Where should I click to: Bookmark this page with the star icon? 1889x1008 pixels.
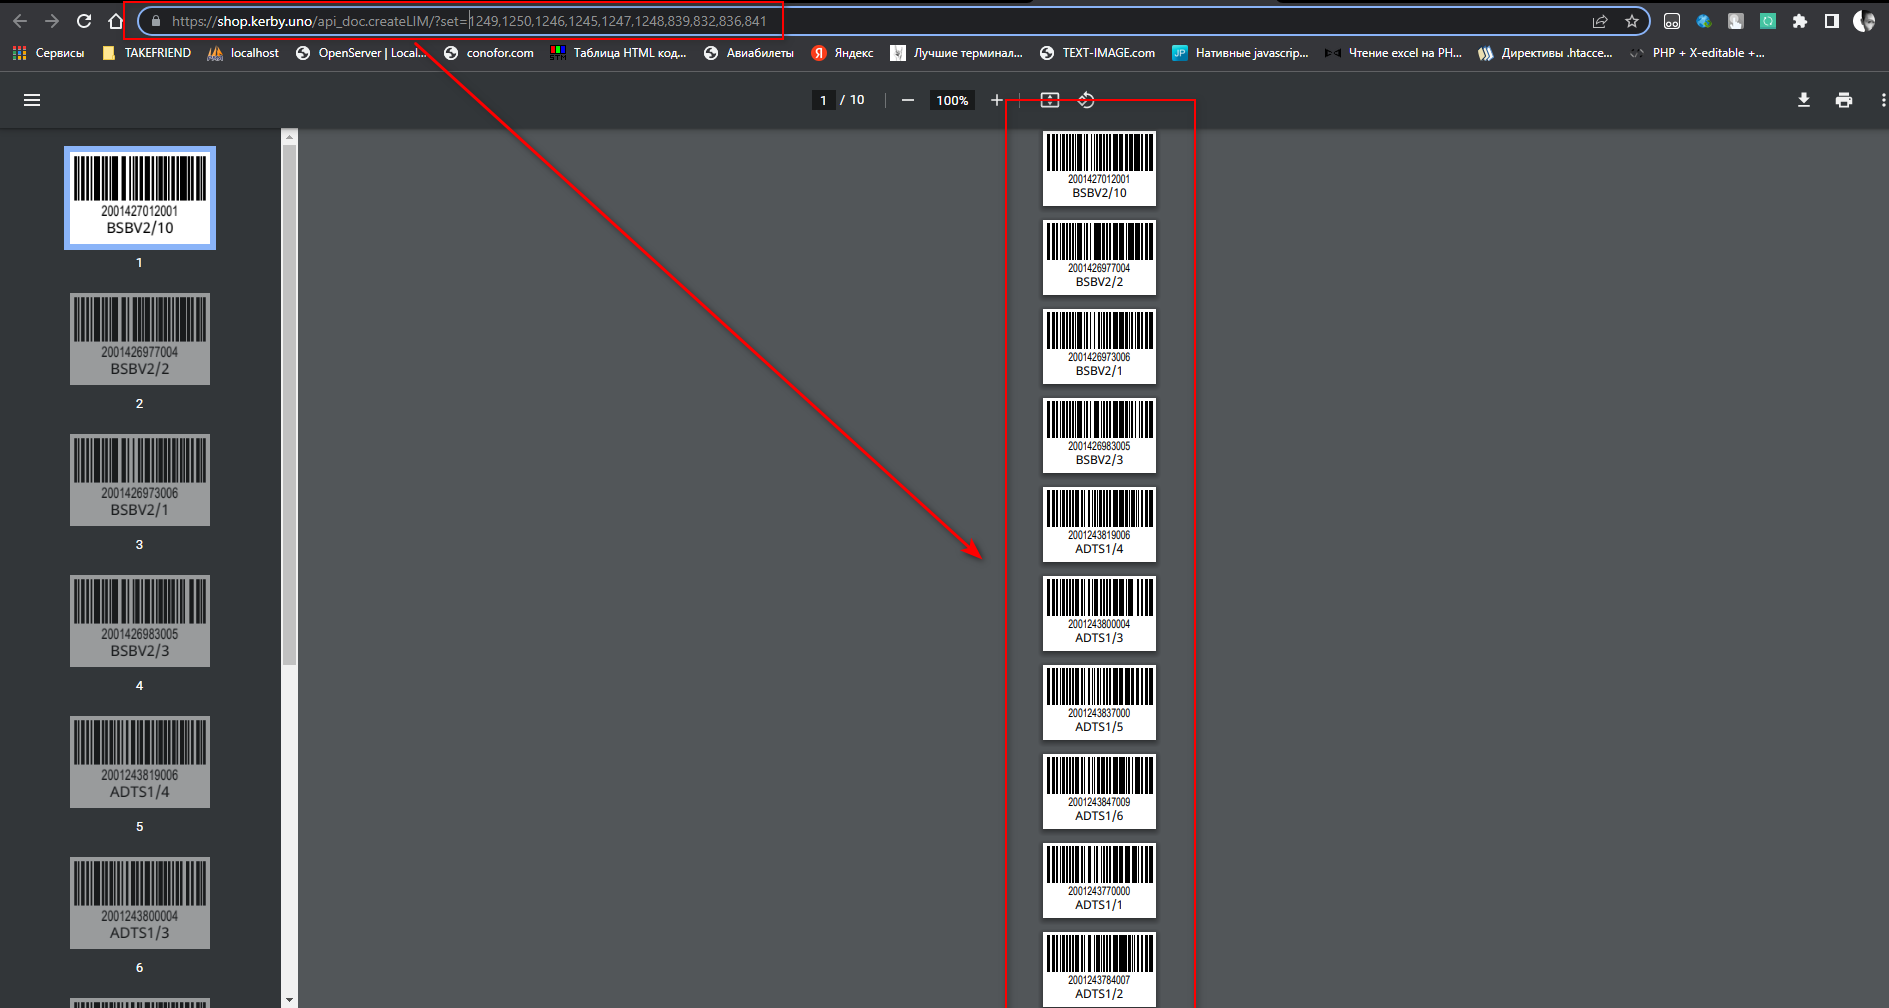point(1632,21)
